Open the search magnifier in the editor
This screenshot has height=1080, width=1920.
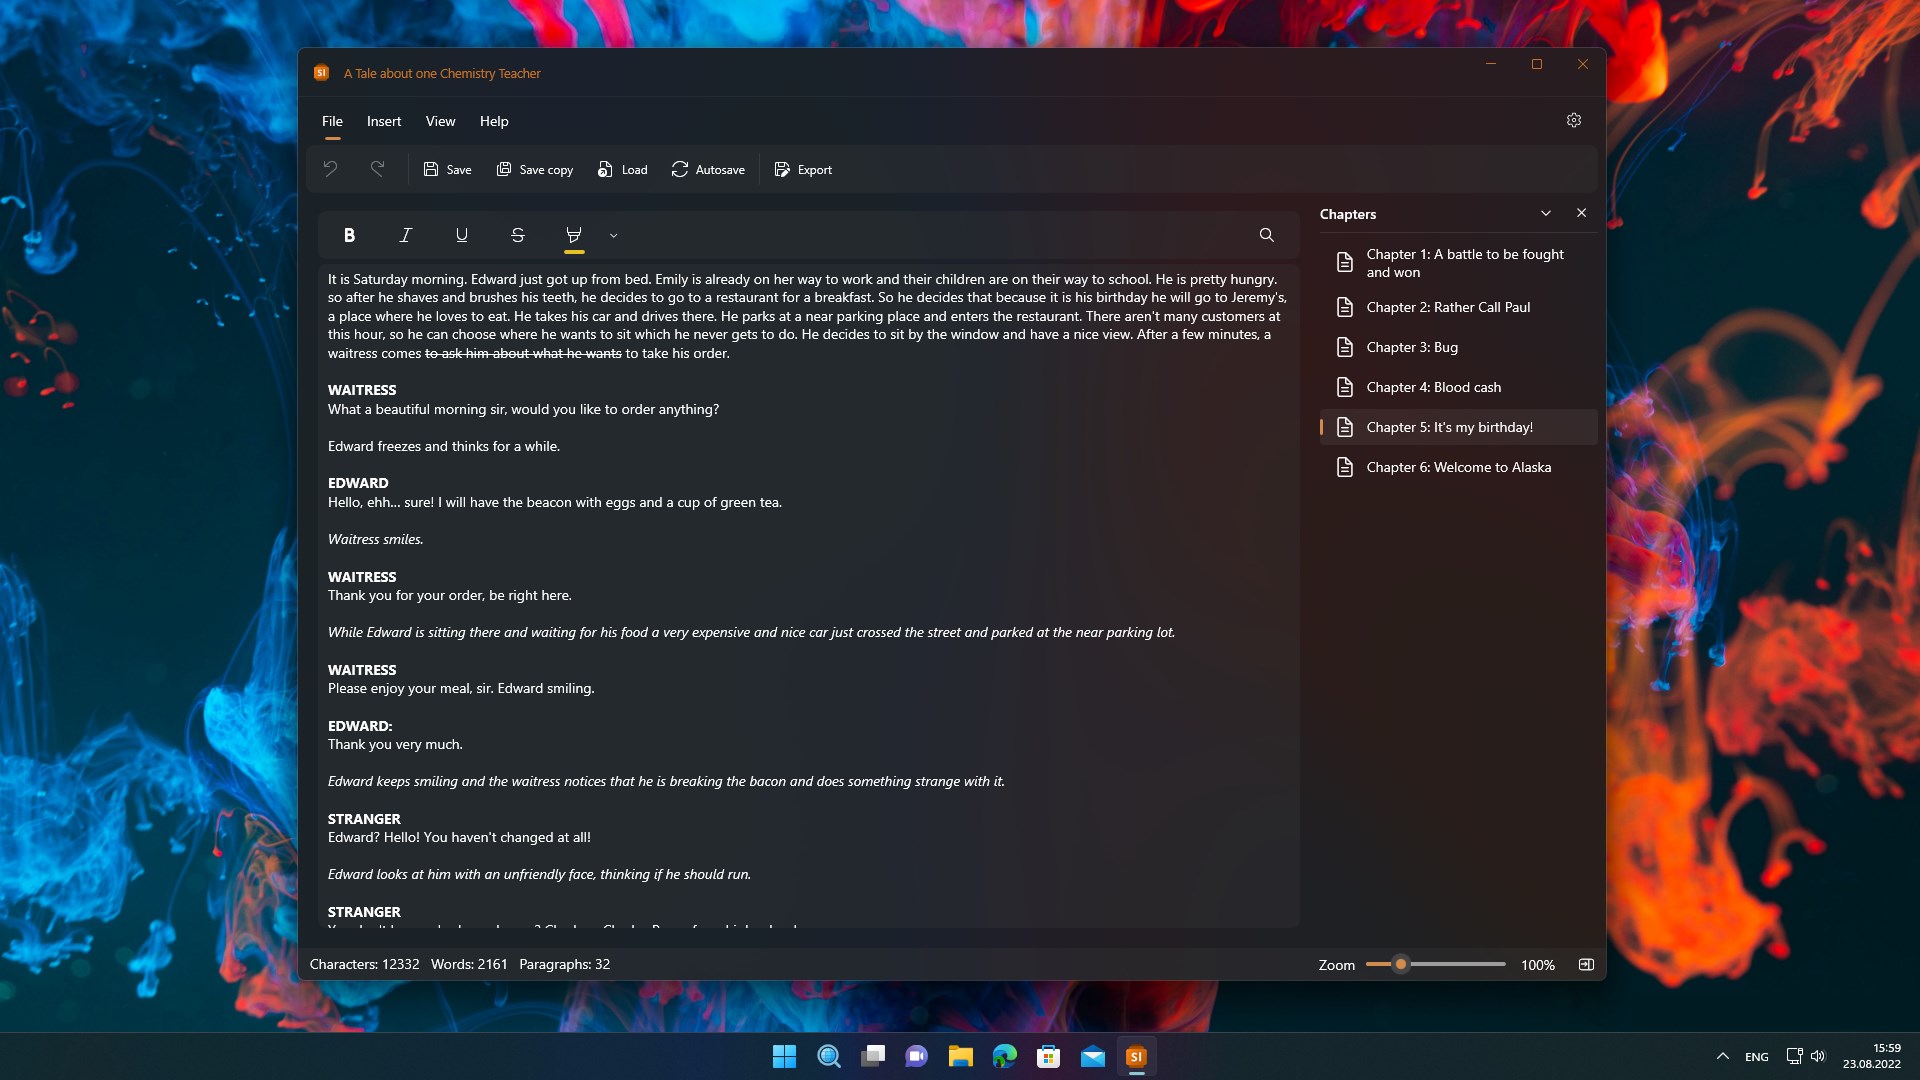(x=1266, y=235)
